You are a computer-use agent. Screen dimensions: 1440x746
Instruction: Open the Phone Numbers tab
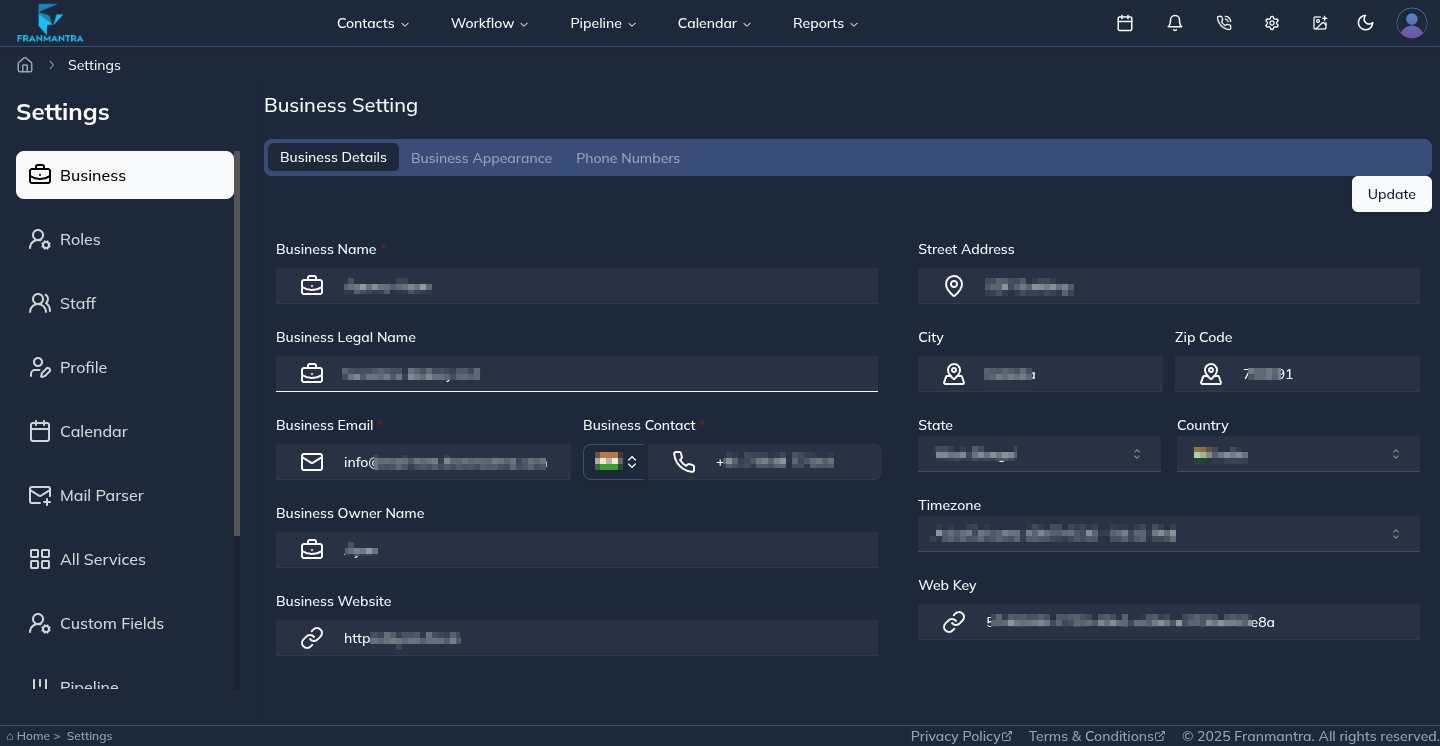pyautogui.click(x=628, y=158)
